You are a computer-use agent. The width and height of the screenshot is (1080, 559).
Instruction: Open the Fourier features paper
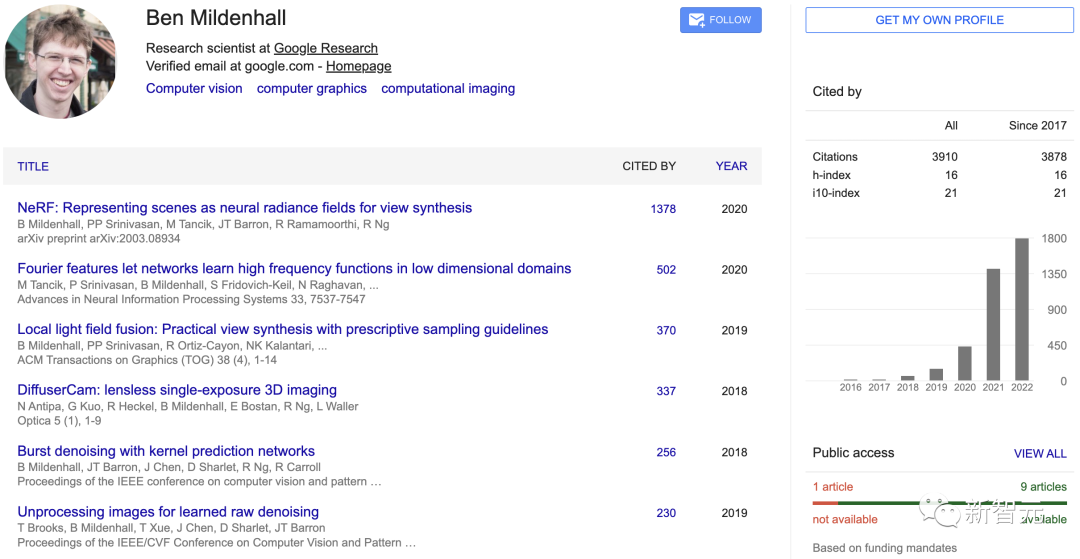tap(294, 269)
